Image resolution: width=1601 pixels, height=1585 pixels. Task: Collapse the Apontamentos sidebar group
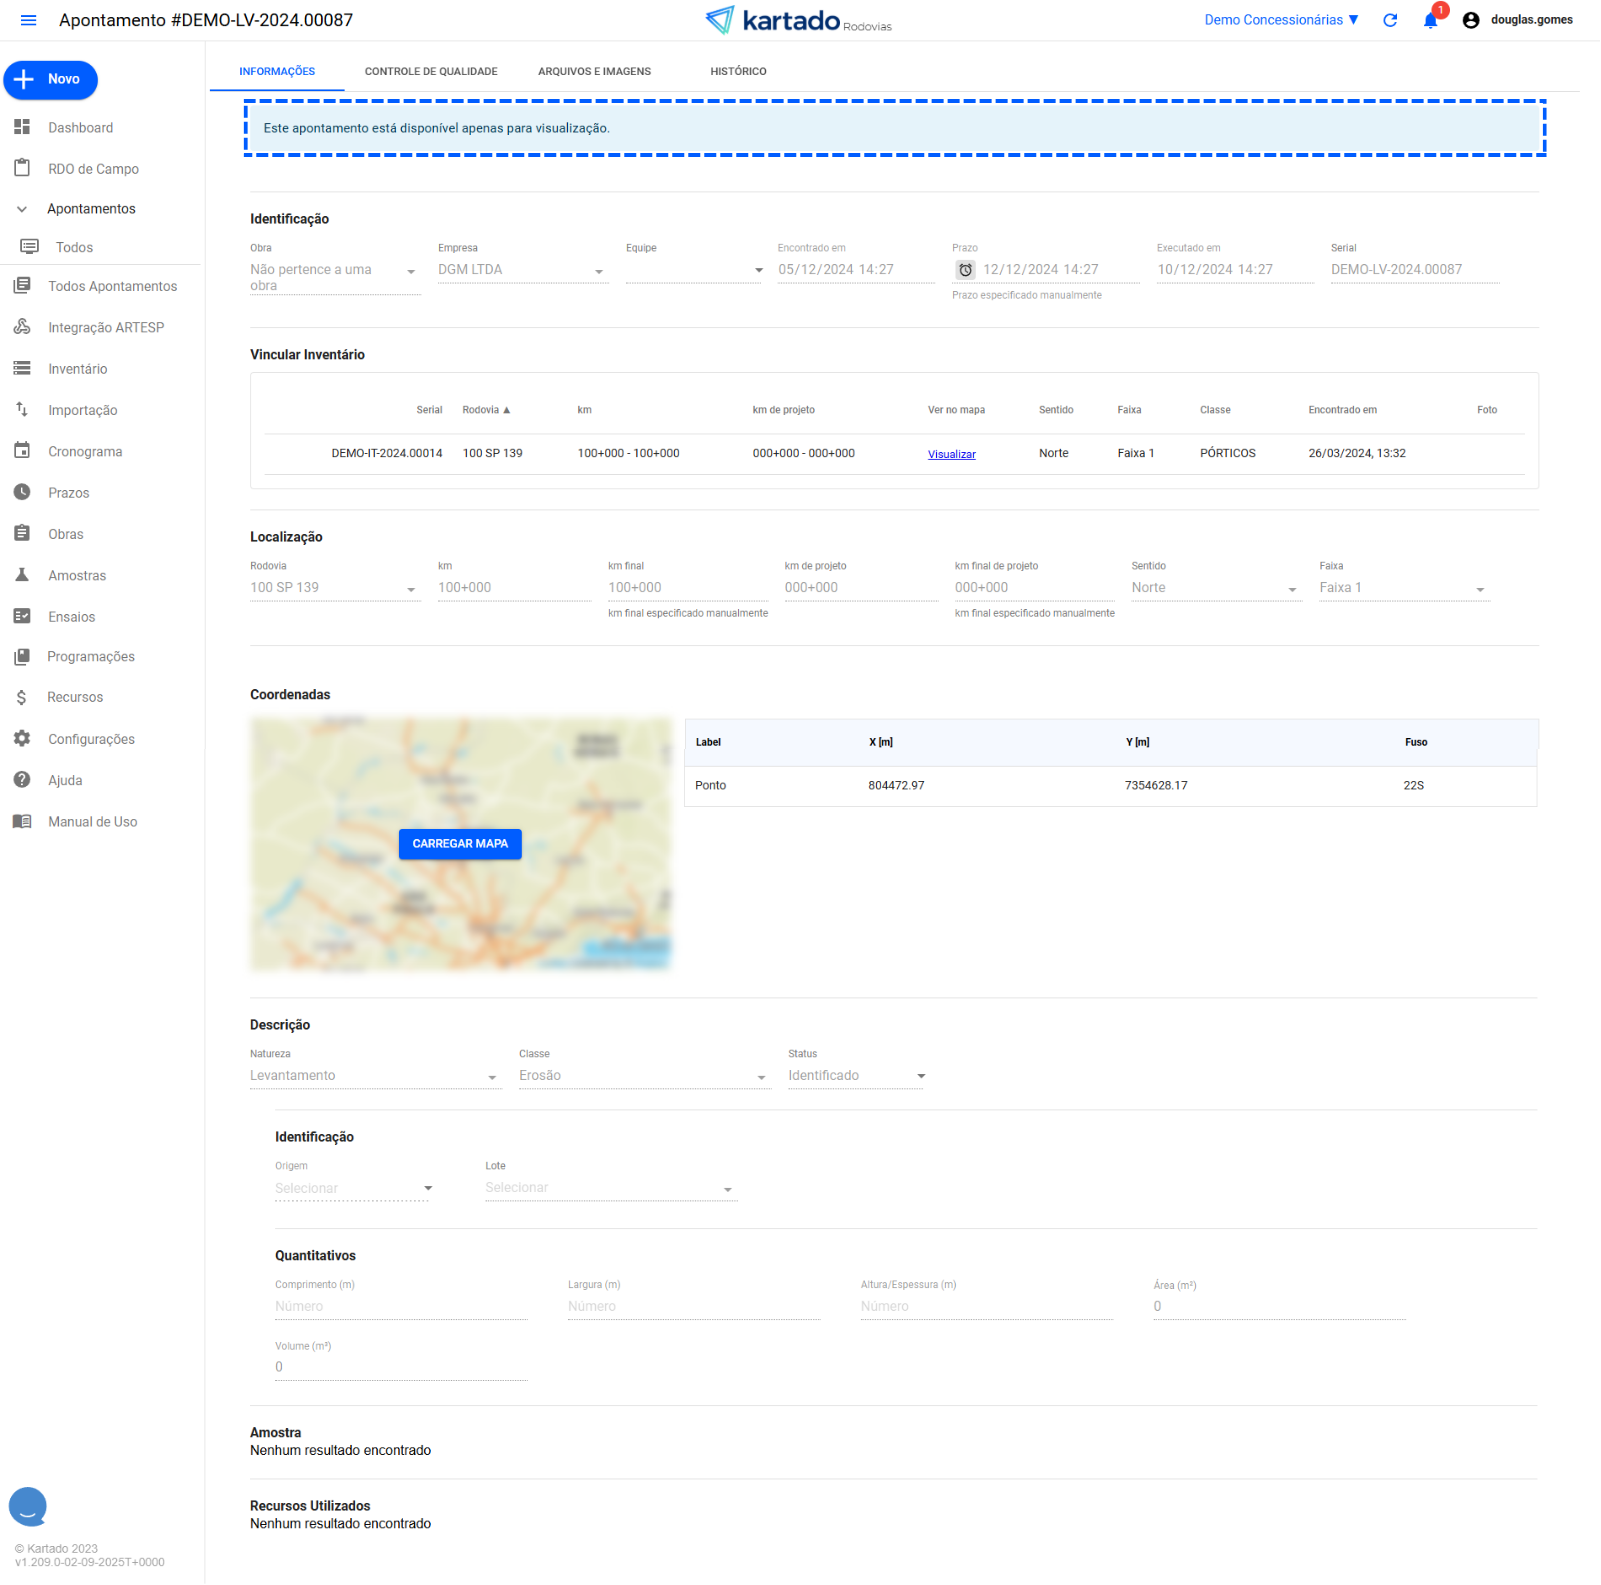[x=22, y=209]
